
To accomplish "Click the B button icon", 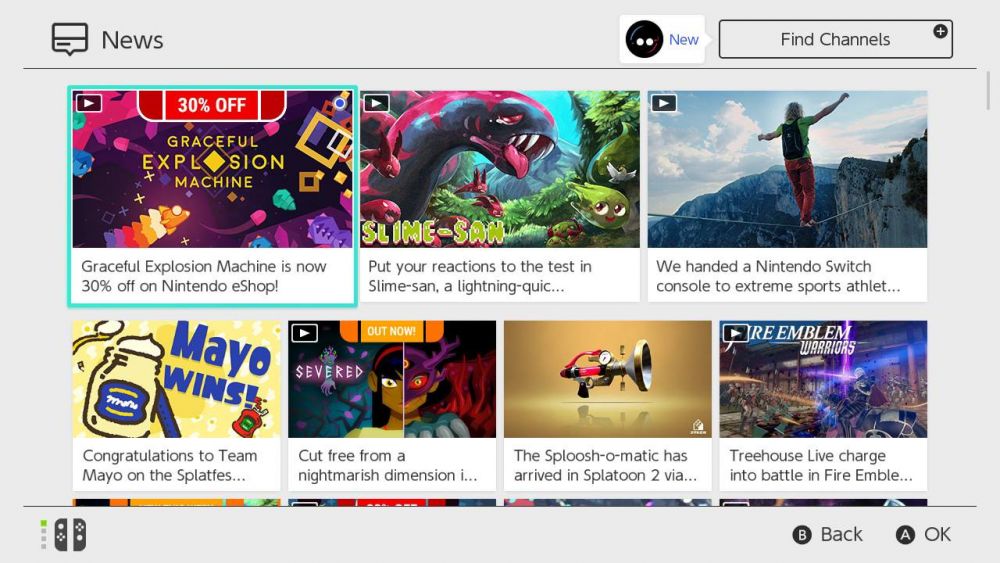I will (x=802, y=534).
